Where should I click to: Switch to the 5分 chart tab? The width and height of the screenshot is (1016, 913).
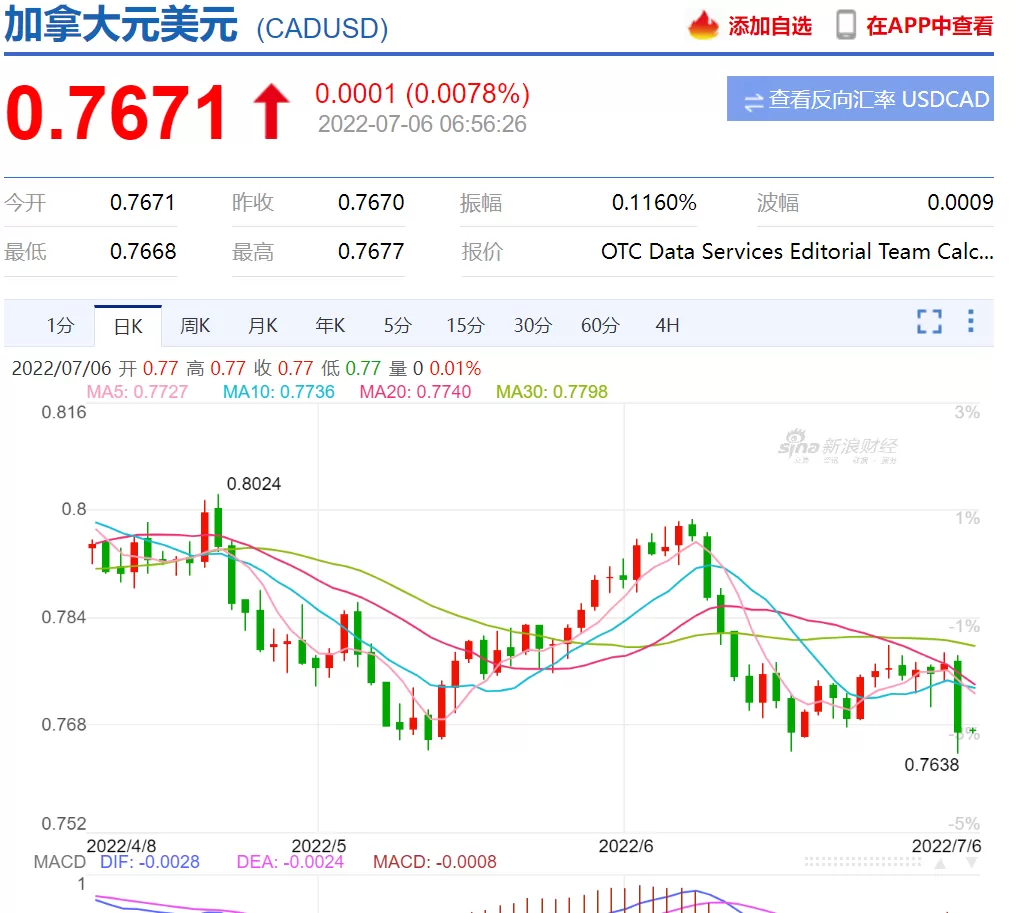point(397,325)
